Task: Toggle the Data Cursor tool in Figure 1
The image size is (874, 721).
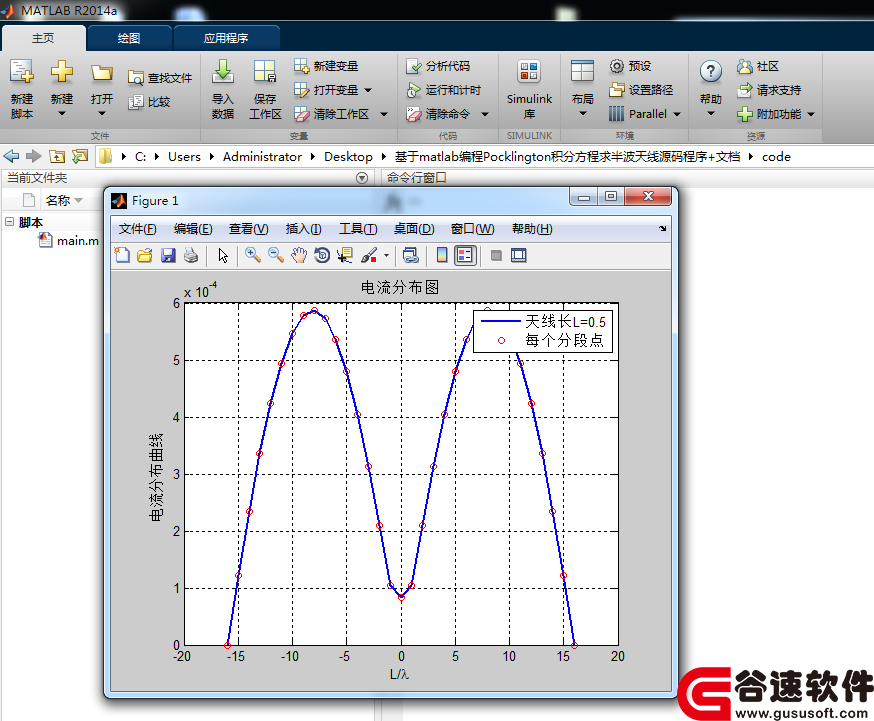Action: (345, 255)
